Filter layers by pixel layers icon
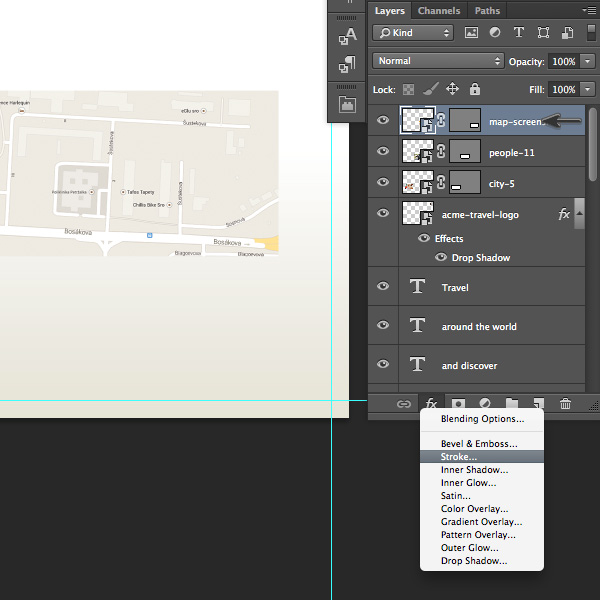Screen dimensions: 600x600 tap(471, 33)
